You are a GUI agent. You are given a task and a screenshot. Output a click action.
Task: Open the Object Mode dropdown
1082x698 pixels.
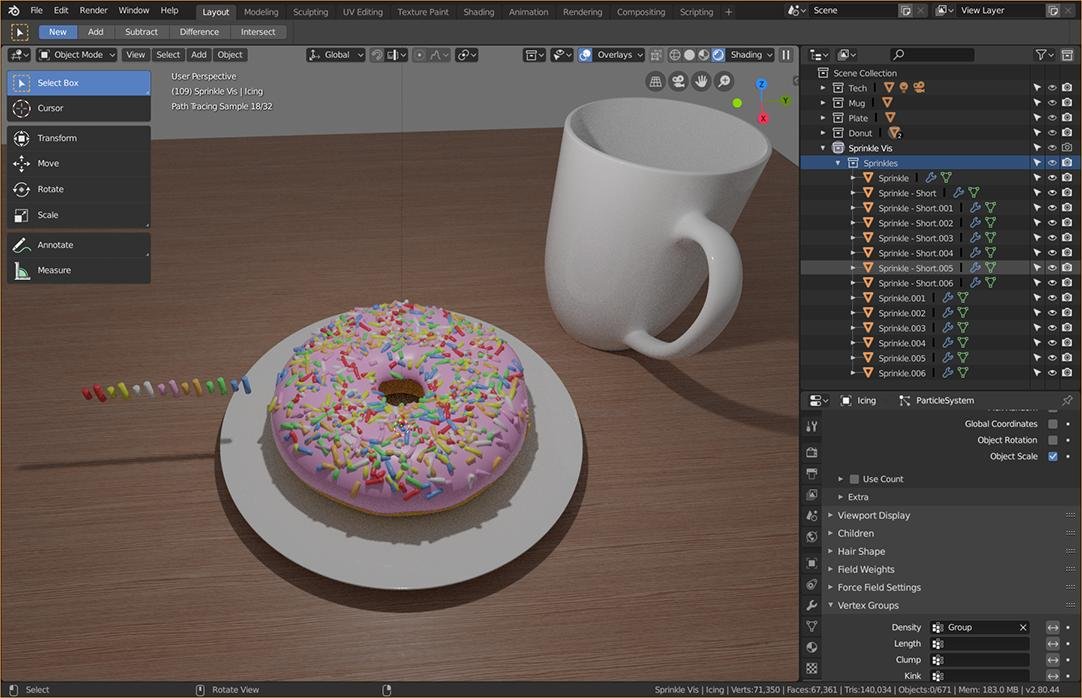(77, 54)
